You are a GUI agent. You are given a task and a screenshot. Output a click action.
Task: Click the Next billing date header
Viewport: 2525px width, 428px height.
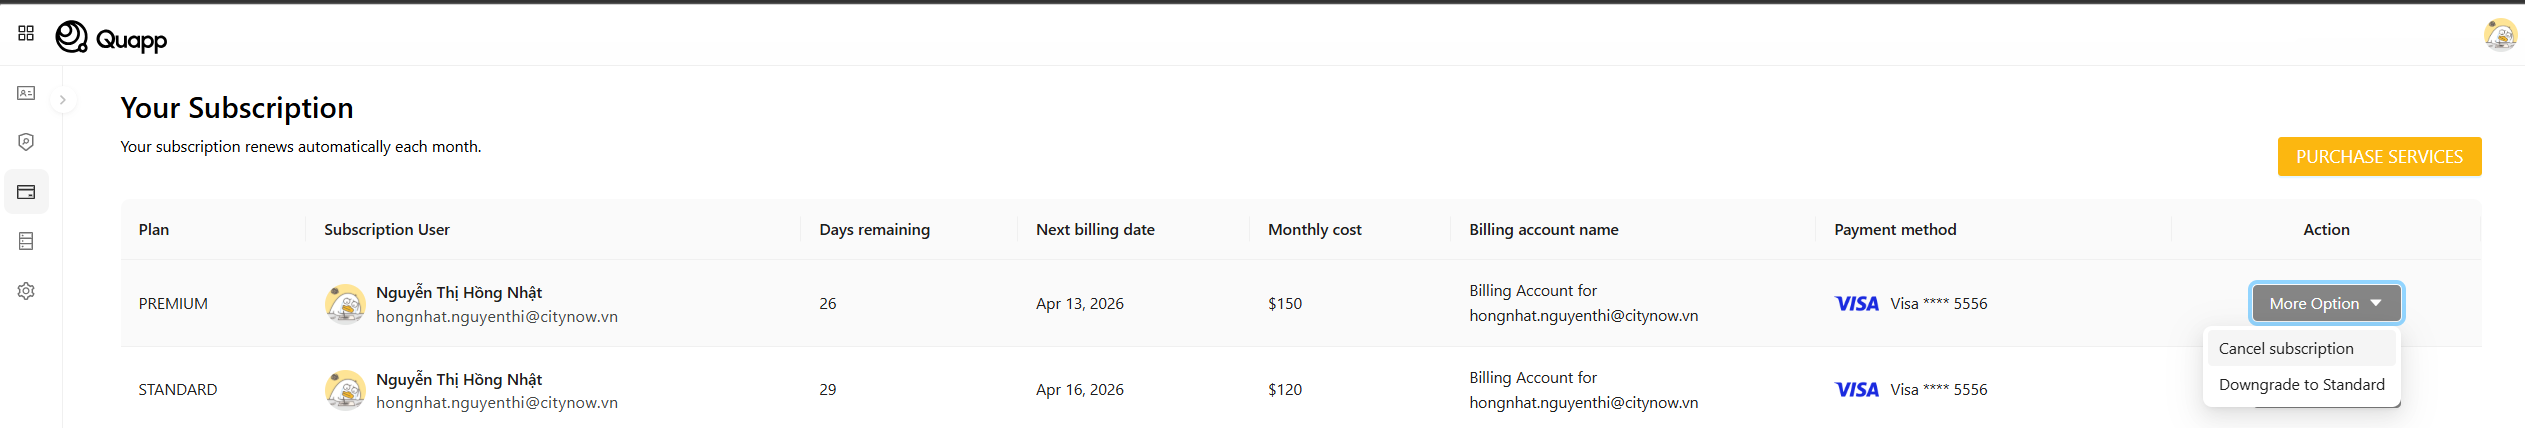(1095, 229)
